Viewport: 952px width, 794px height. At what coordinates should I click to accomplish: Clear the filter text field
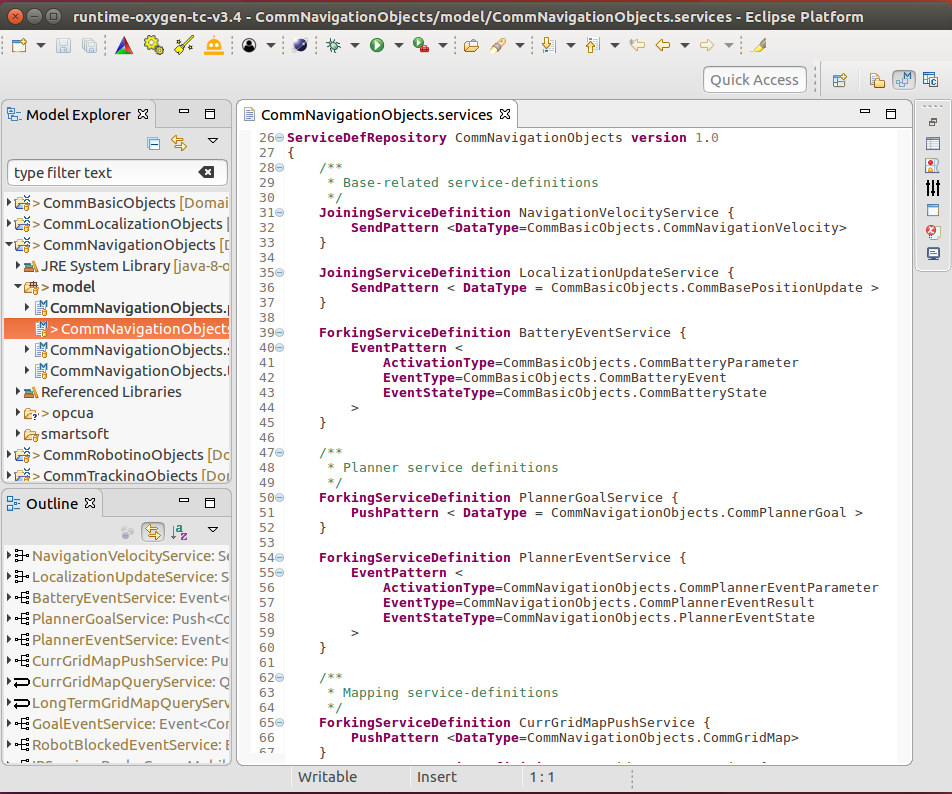tap(207, 172)
